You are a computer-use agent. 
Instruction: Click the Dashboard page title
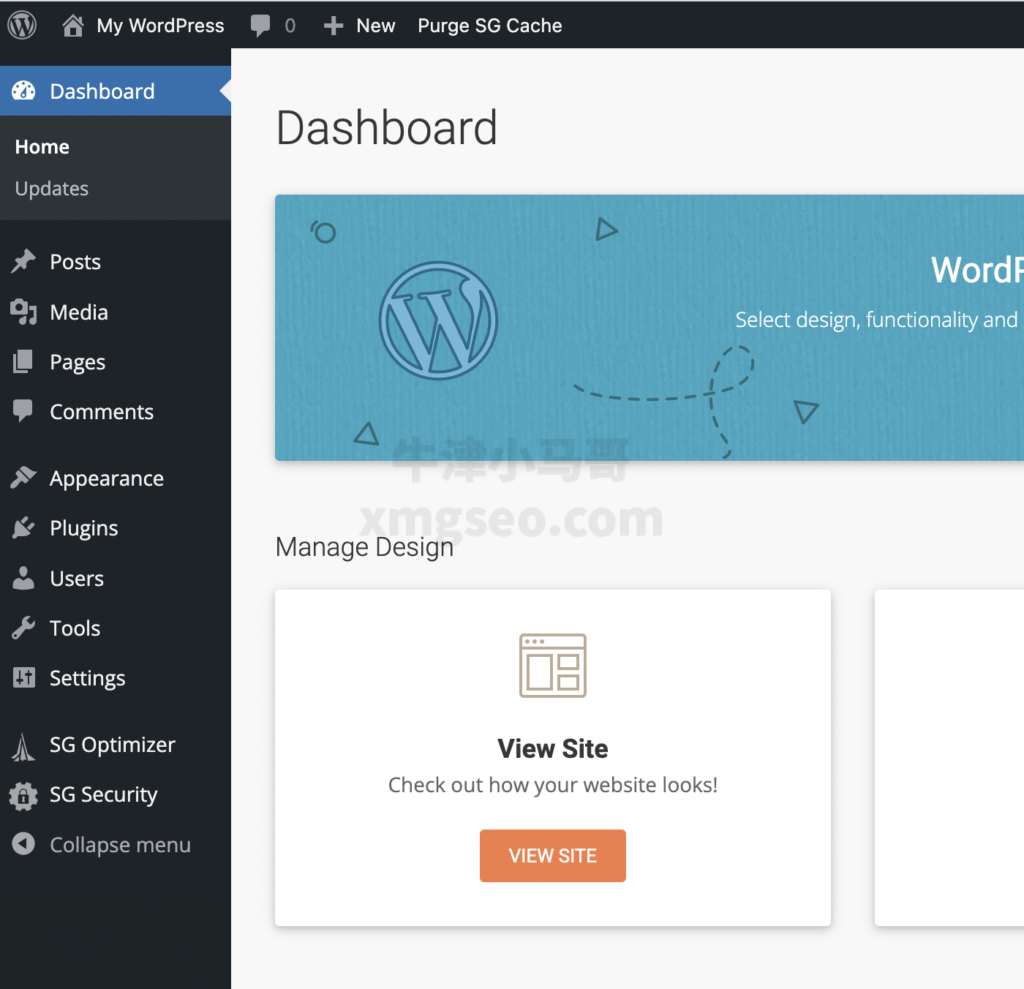[x=387, y=127]
